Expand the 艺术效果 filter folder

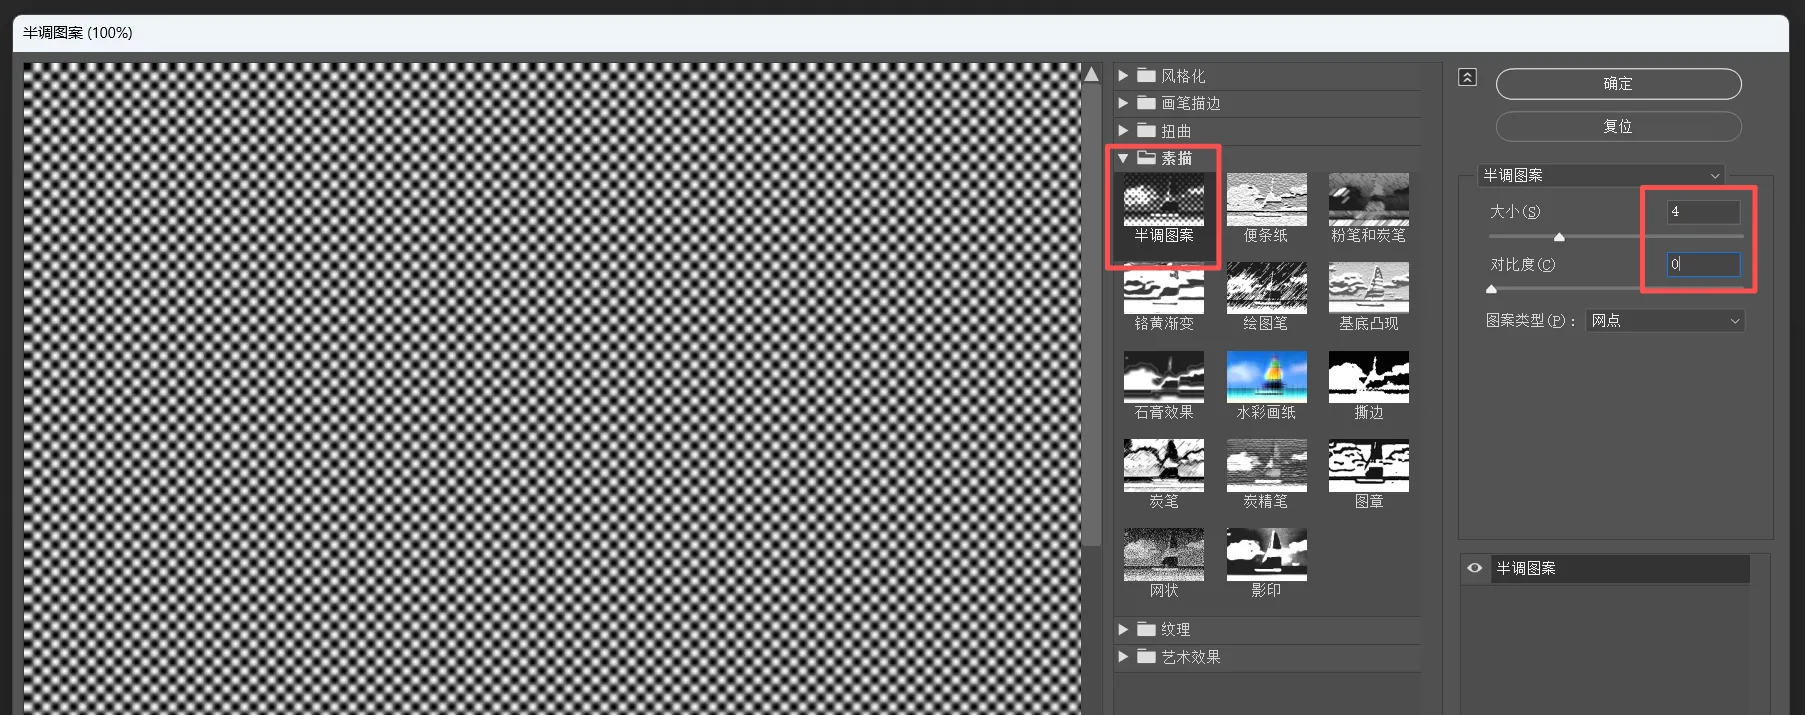point(1123,657)
